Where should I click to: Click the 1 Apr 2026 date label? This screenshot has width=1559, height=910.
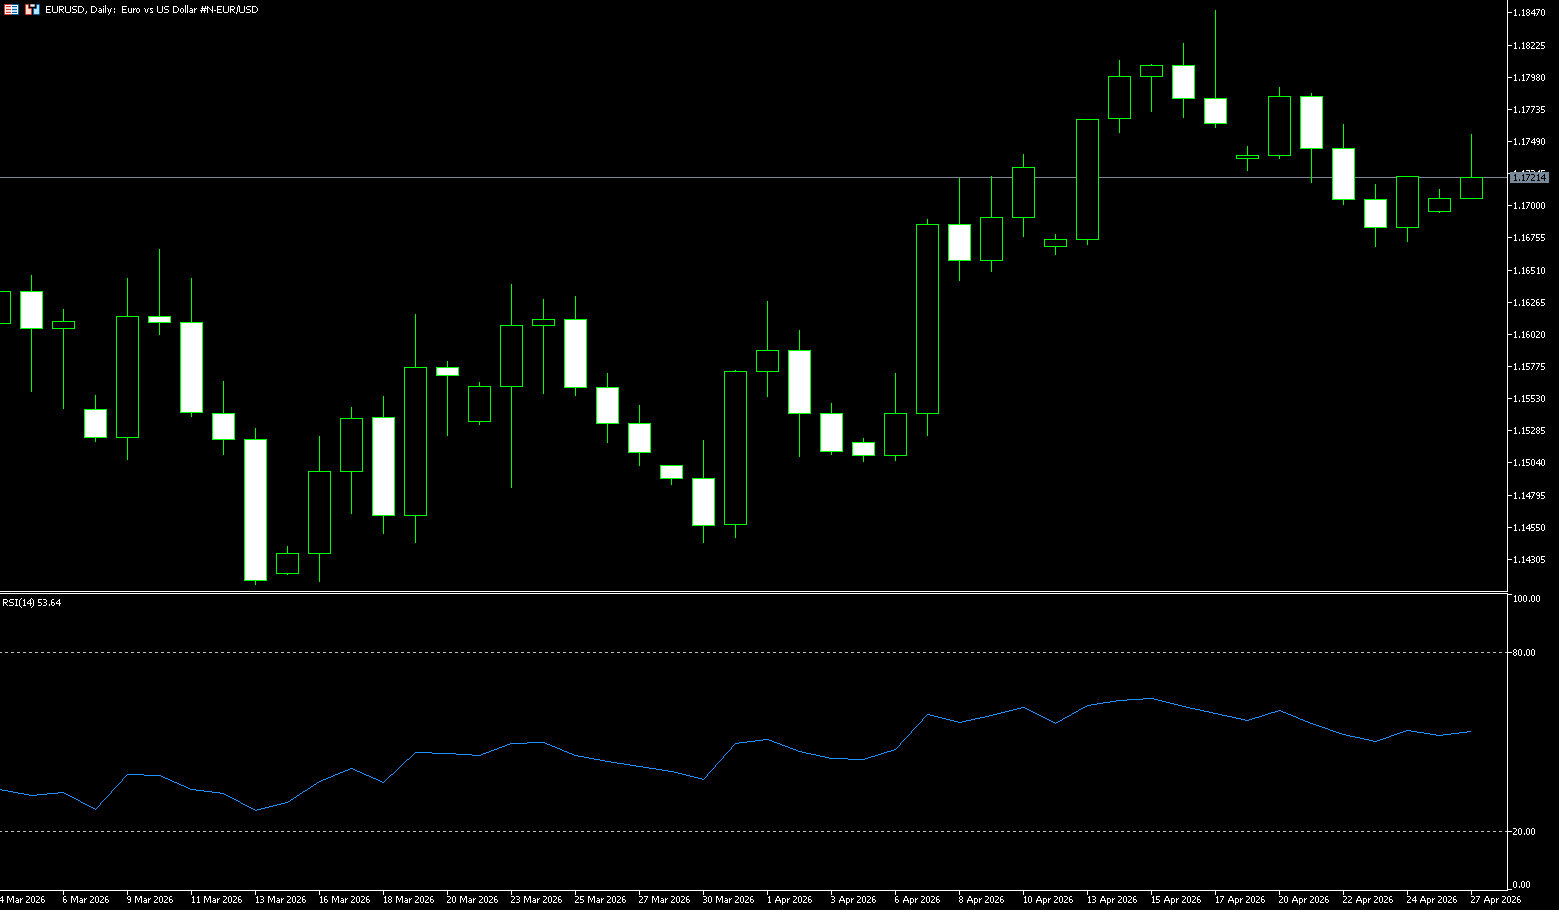coord(790,900)
